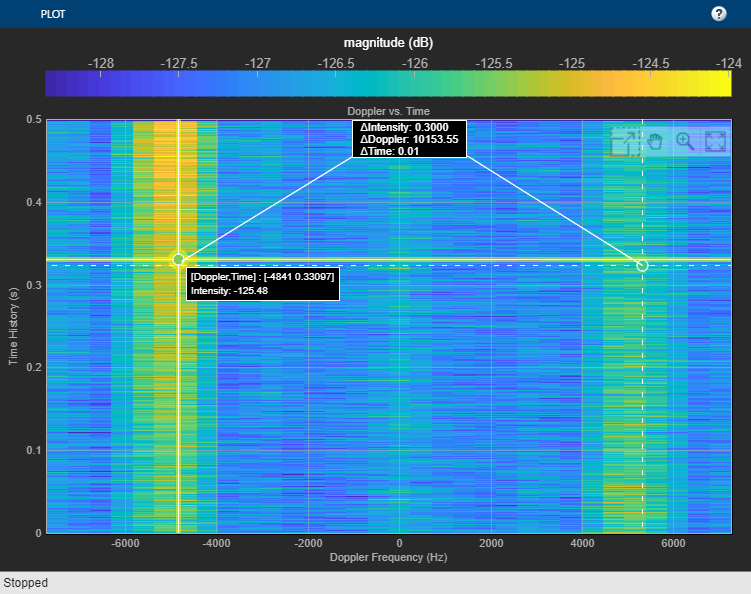
Task: Click the magnitude (dB) colorbar title
Action: pyautogui.click(x=388, y=42)
